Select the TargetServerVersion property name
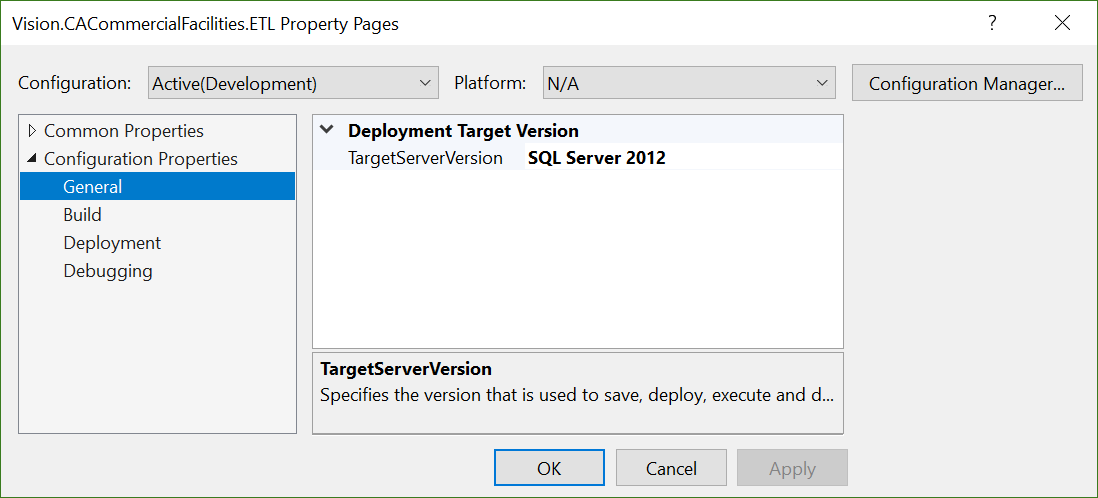The width and height of the screenshot is (1098, 498). (x=425, y=158)
